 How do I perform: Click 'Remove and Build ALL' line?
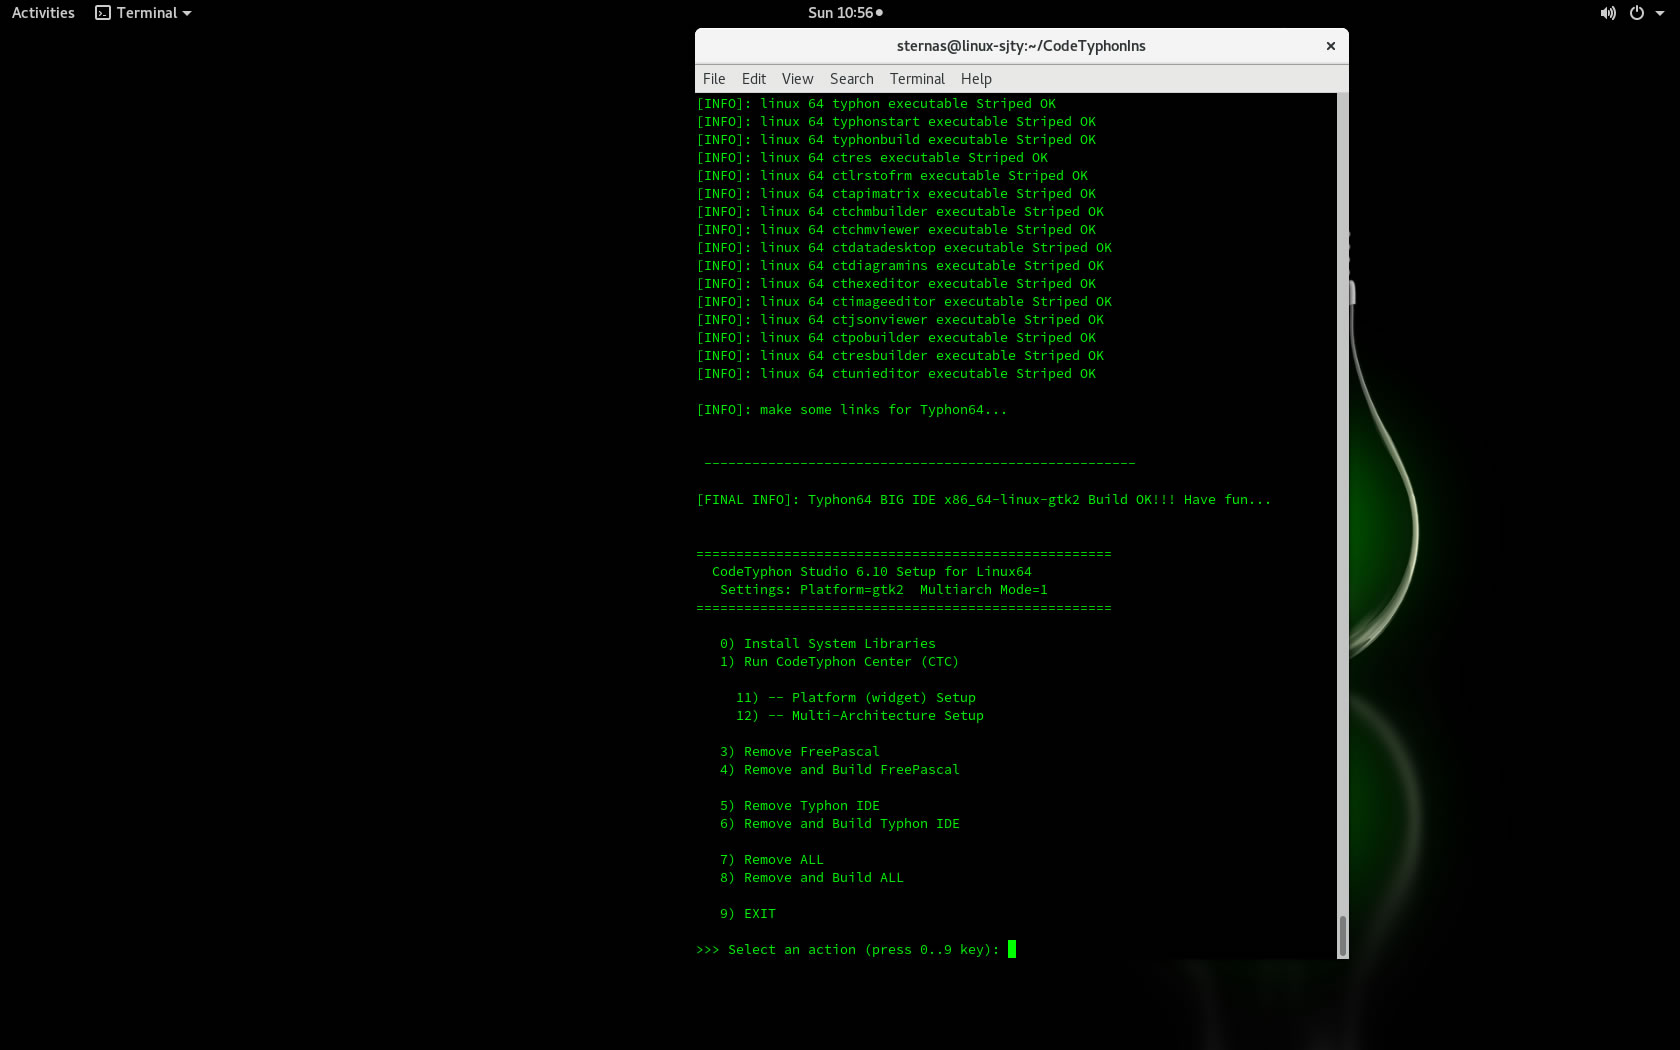coord(812,878)
